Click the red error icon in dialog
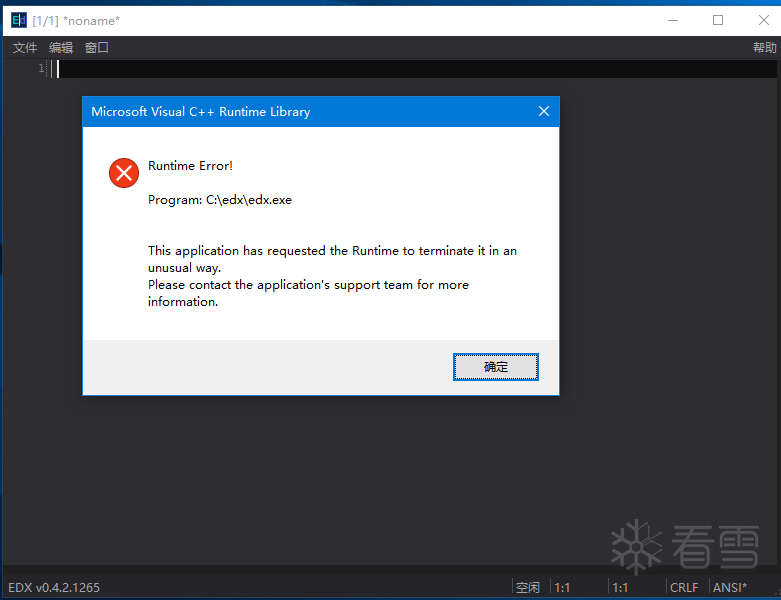Screen dimensions: 781x600 coord(124,173)
